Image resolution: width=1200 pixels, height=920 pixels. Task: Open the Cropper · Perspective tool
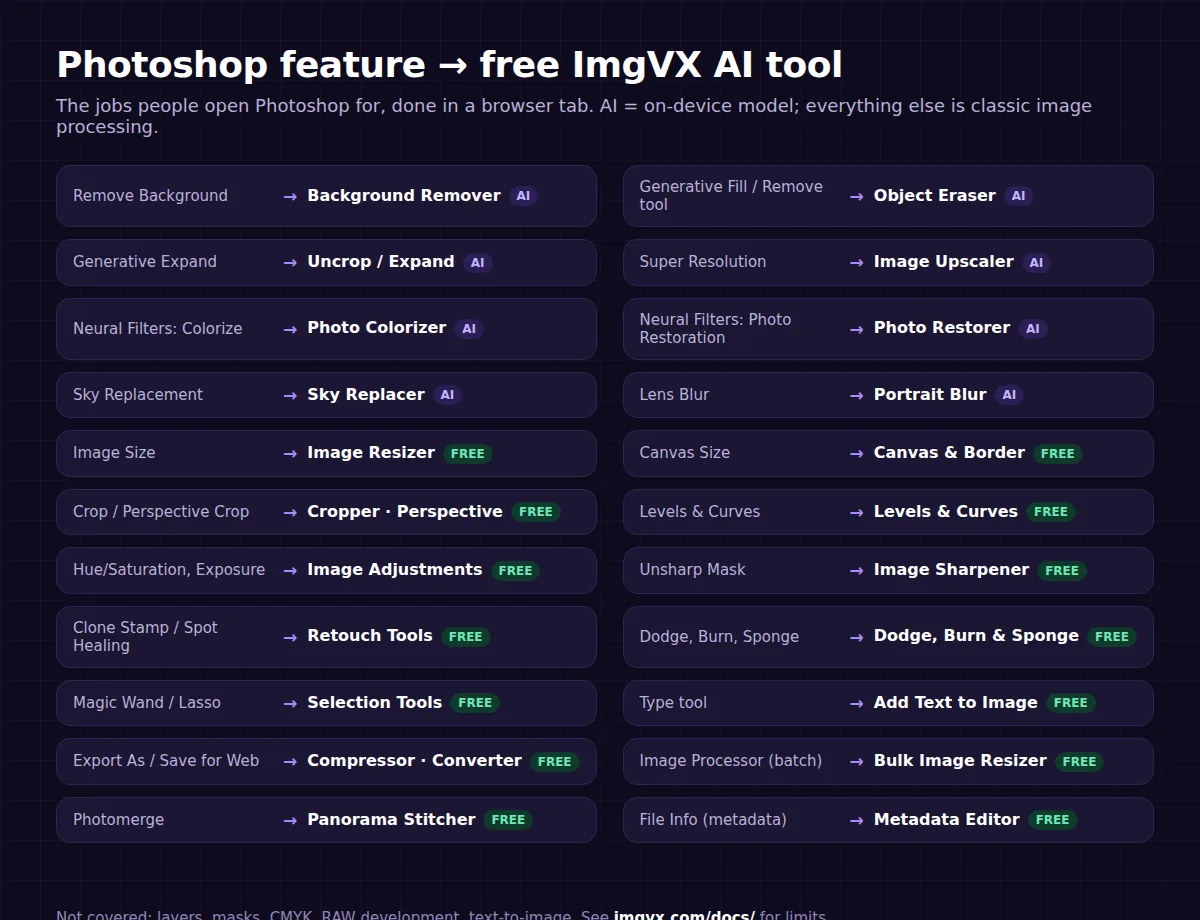405,511
